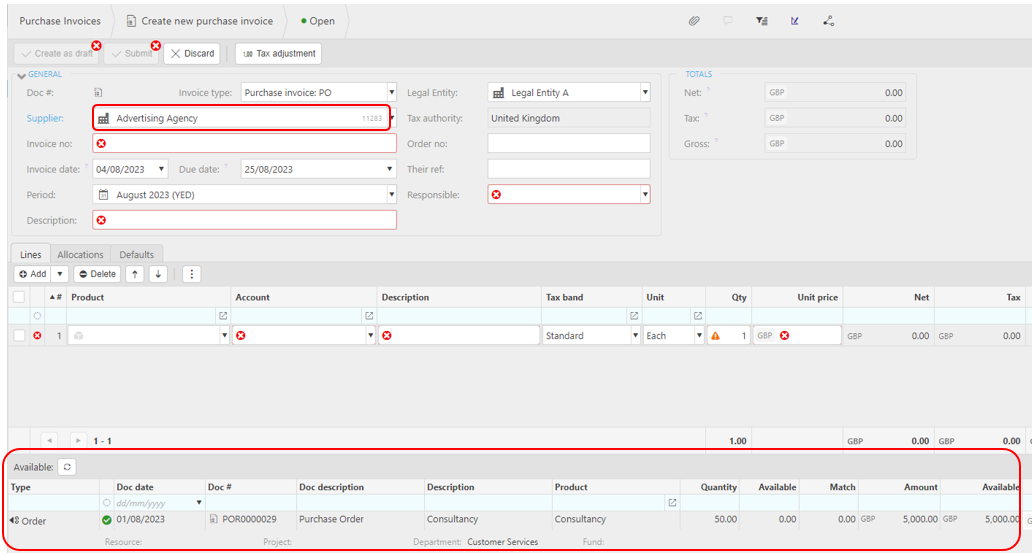Image resolution: width=1032 pixels, height=556 pixels.
Task: Click the Open status breadcrumb
Action: pyautogui.click(x=318, y=21)
